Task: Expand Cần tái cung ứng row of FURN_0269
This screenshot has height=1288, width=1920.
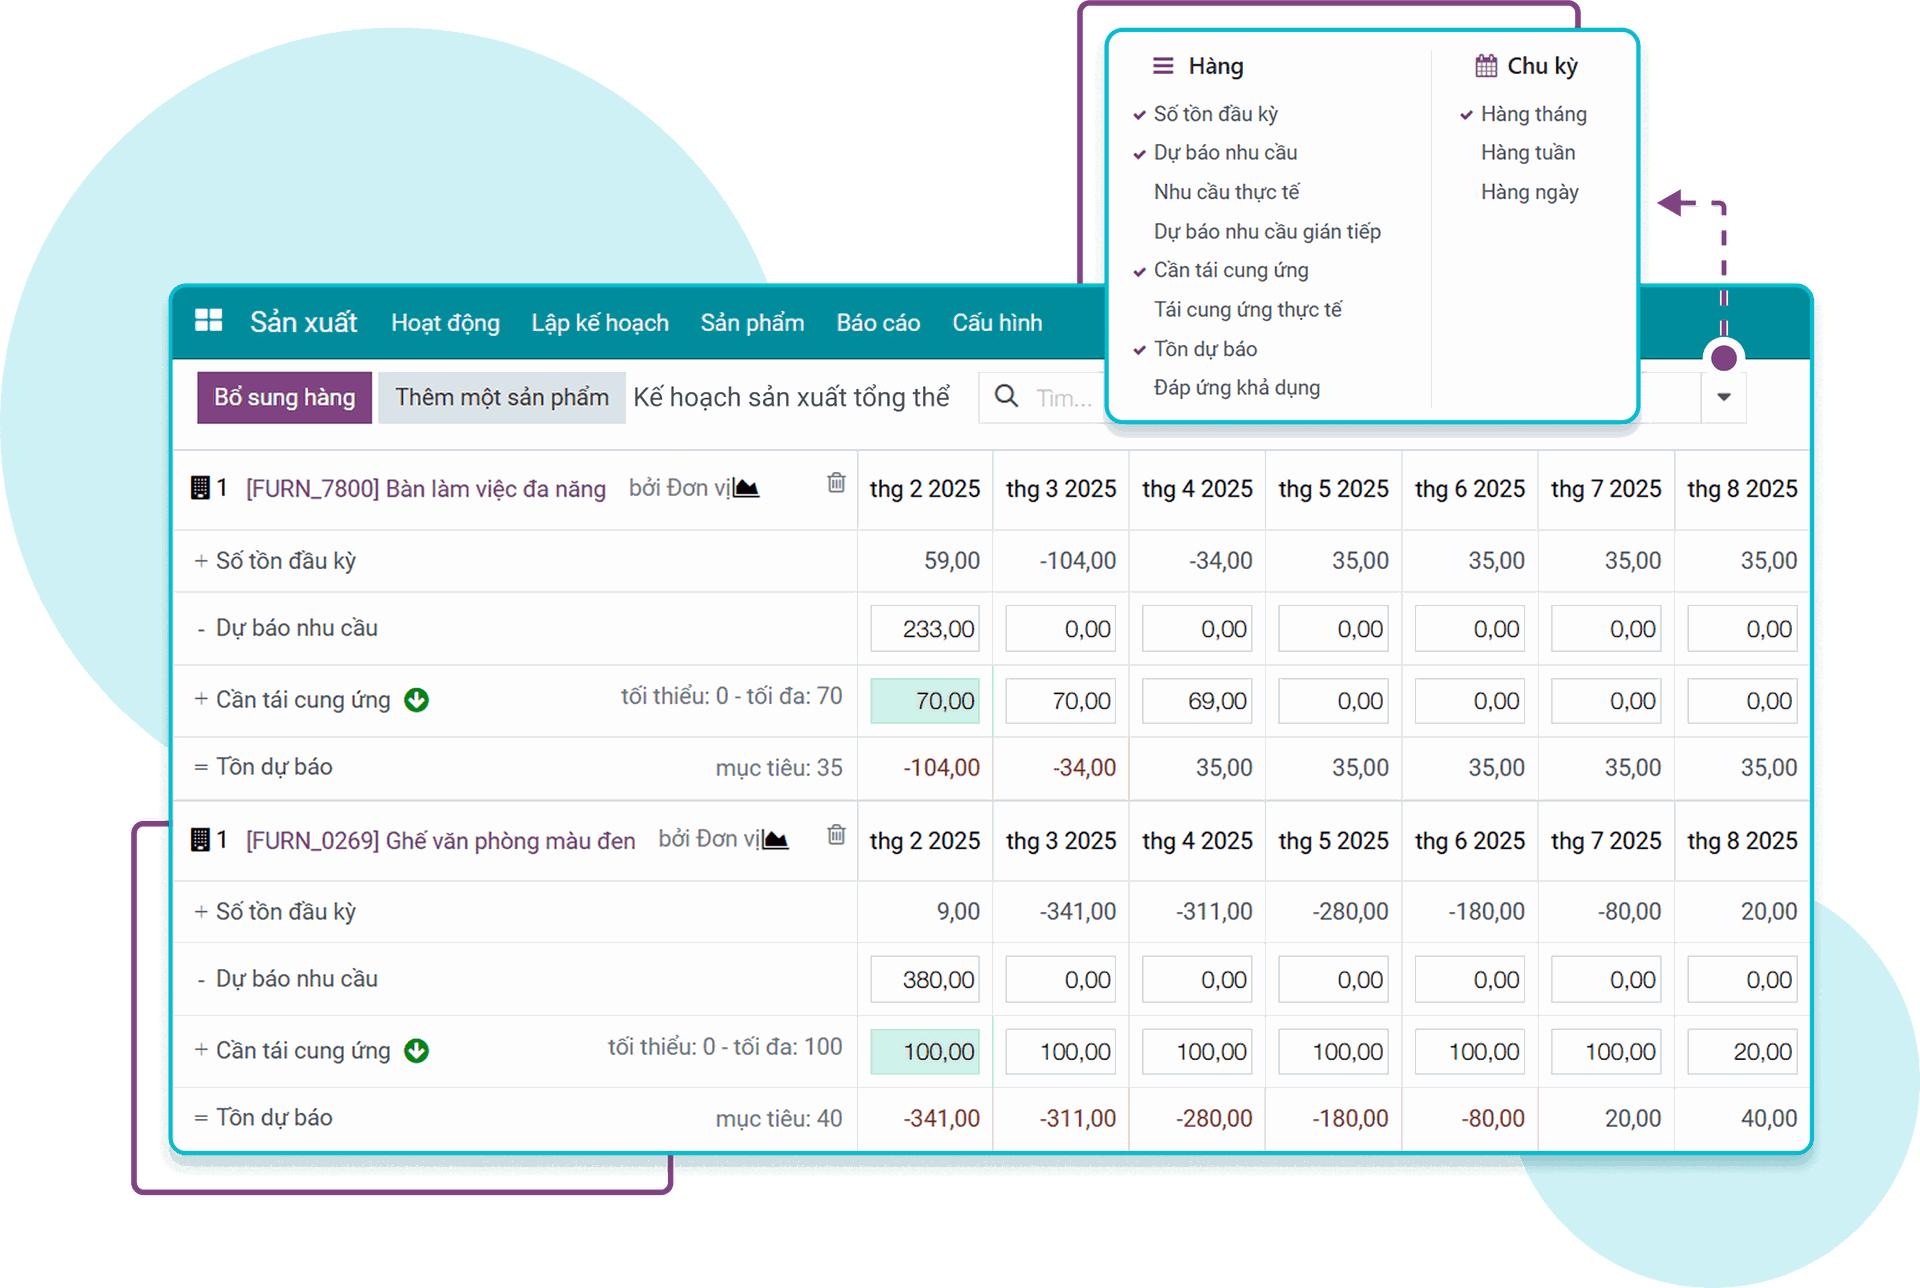Action: pos(201,1050)
